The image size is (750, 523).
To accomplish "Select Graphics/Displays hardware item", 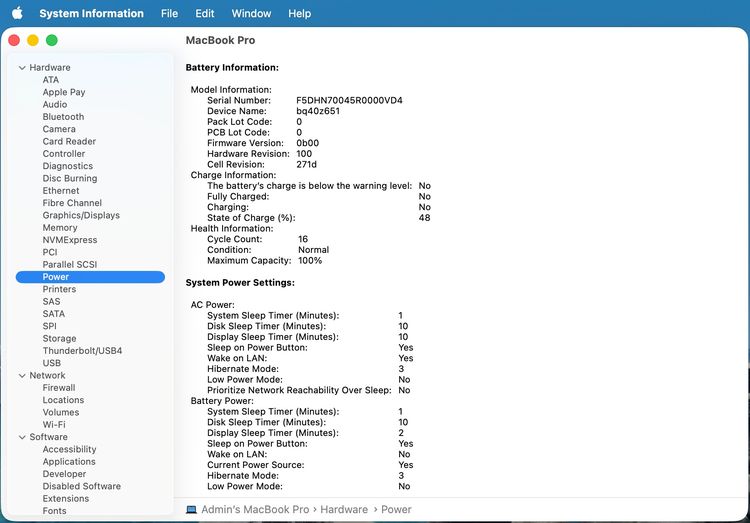I will coord(81,215).
